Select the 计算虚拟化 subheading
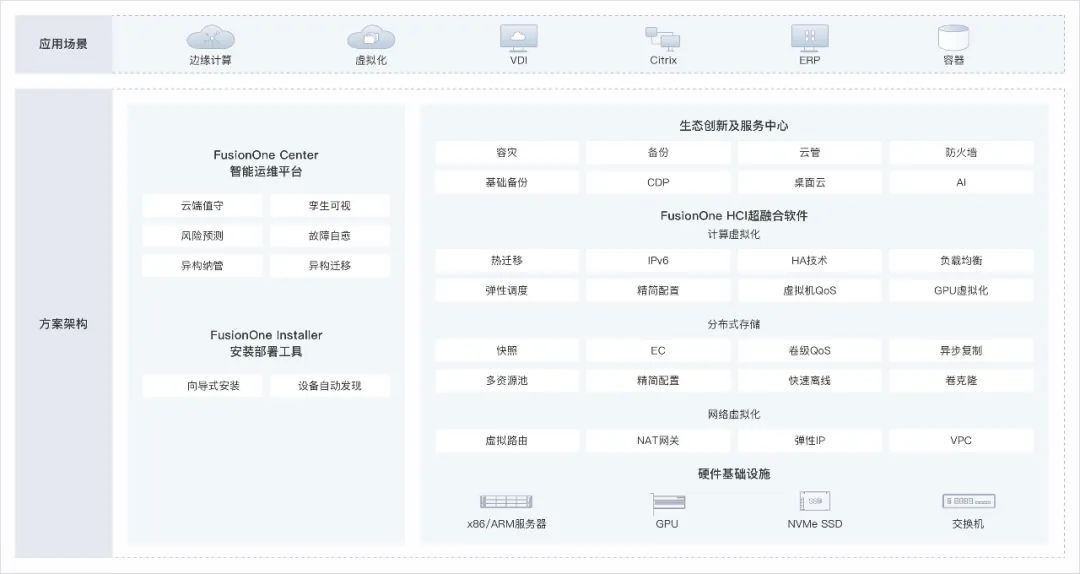The image size is (1080, 574). click(734, 234)
